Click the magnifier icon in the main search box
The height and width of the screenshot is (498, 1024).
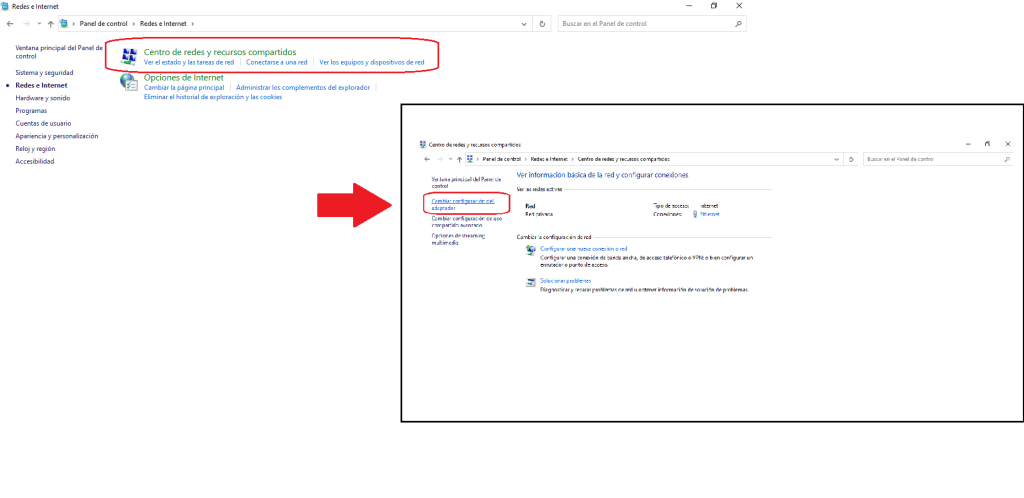pos(738,22)
